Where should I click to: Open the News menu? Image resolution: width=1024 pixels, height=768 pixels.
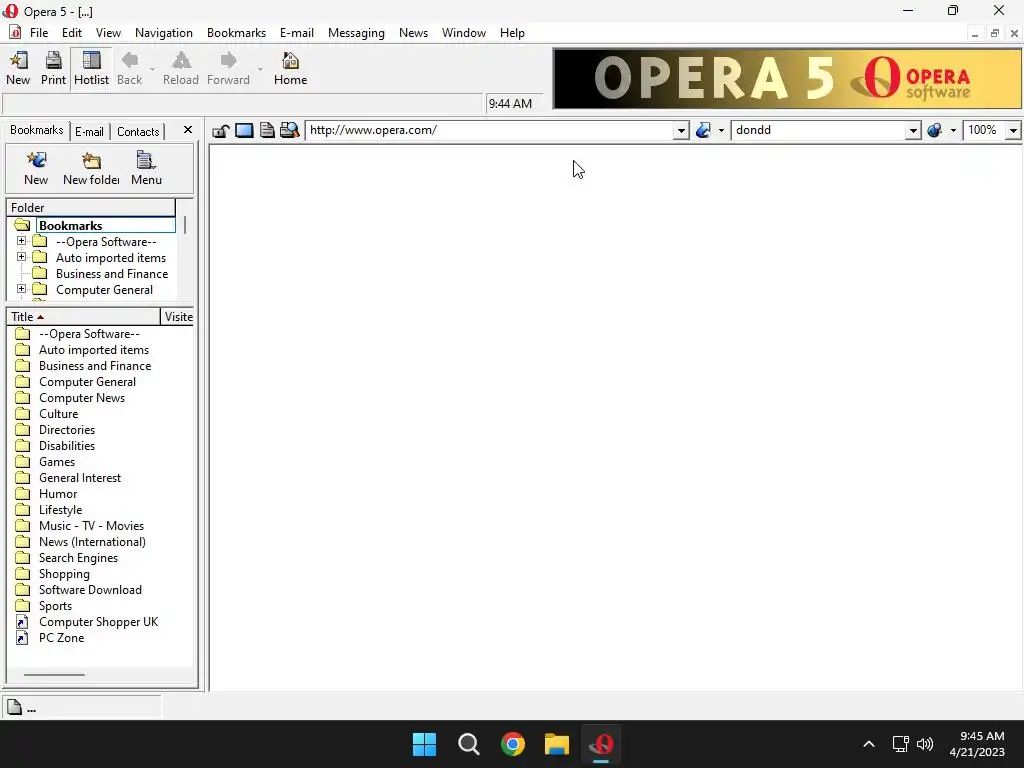(413, 33)
